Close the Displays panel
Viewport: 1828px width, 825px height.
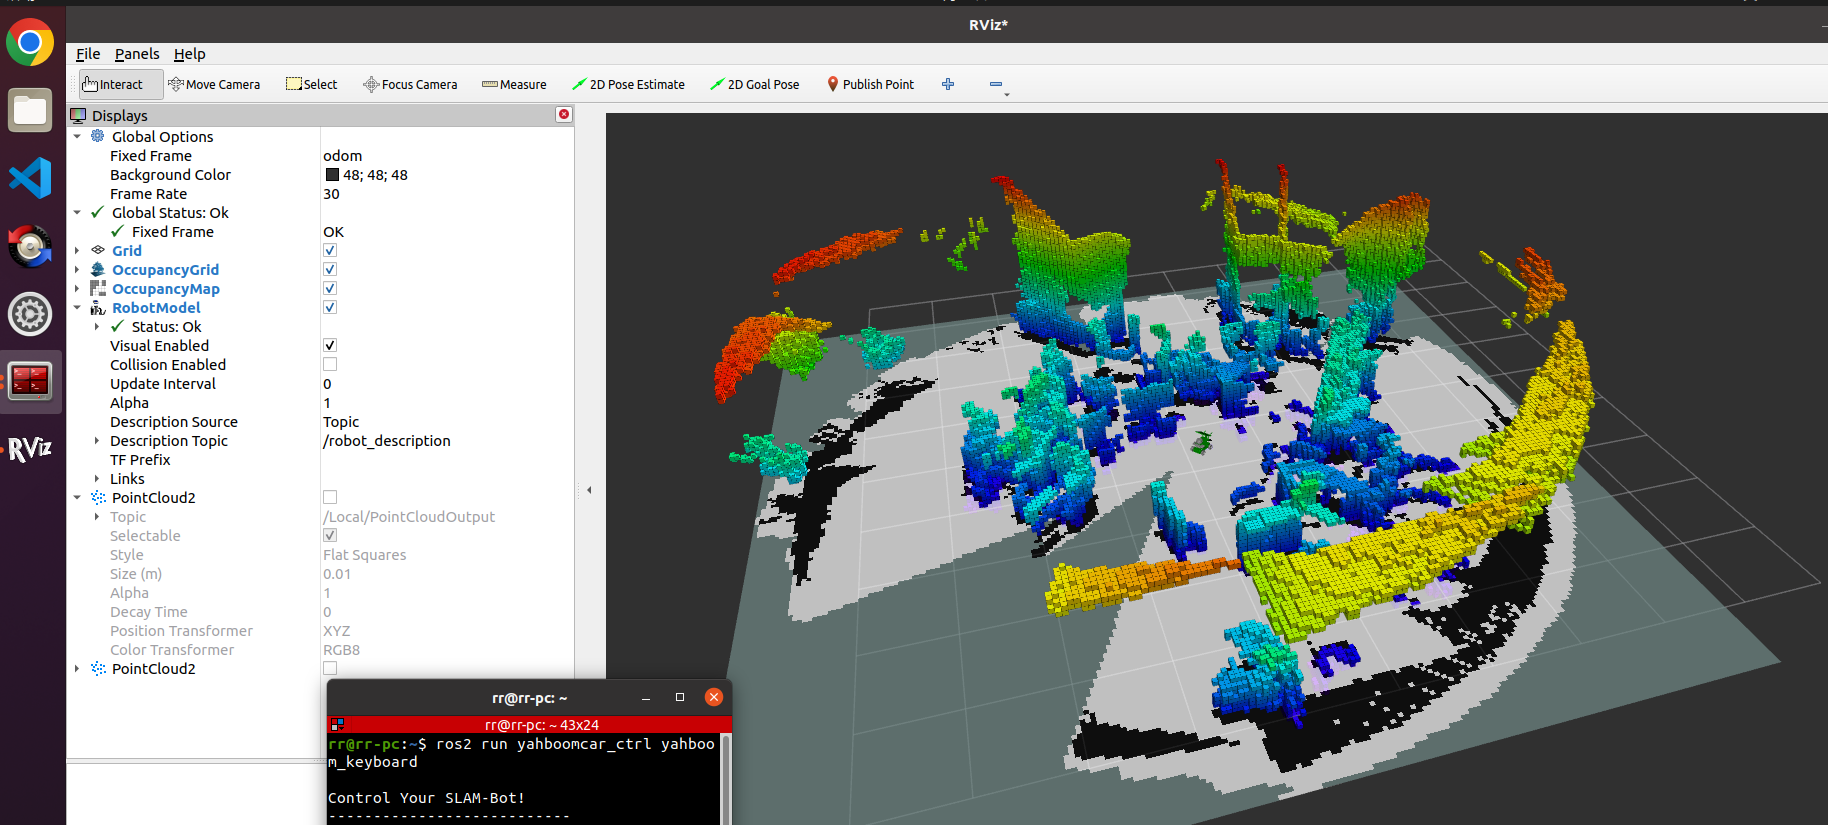pyautogui.click(x=564, y=114)
